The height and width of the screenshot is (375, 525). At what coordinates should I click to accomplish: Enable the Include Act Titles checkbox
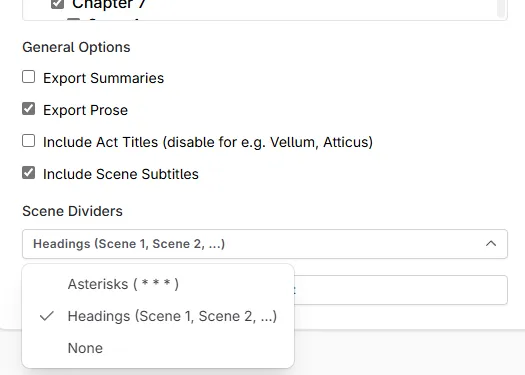pyautogui.click(x=28, y=141)
